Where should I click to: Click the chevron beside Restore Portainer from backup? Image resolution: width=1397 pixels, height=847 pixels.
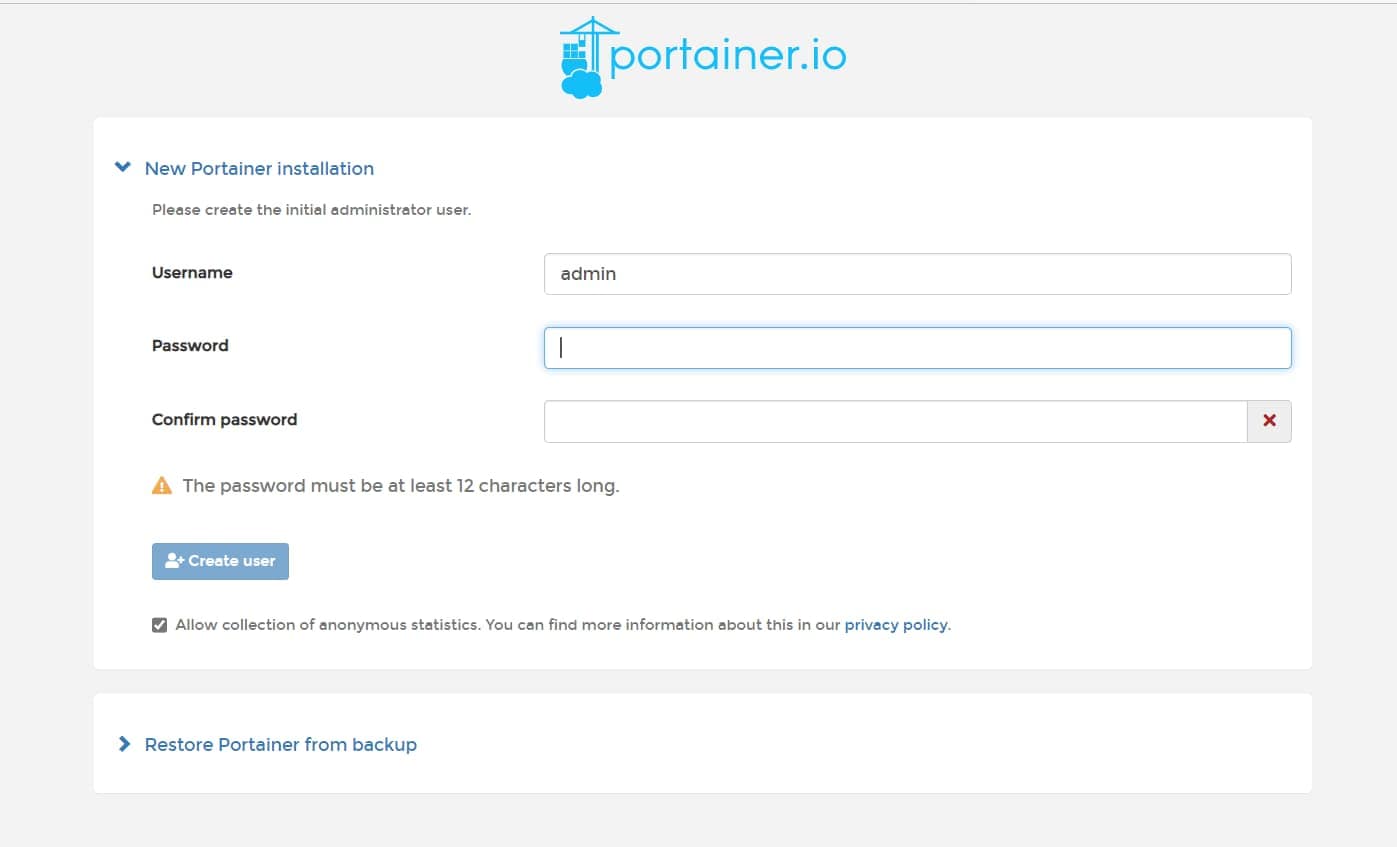point(124,743)
